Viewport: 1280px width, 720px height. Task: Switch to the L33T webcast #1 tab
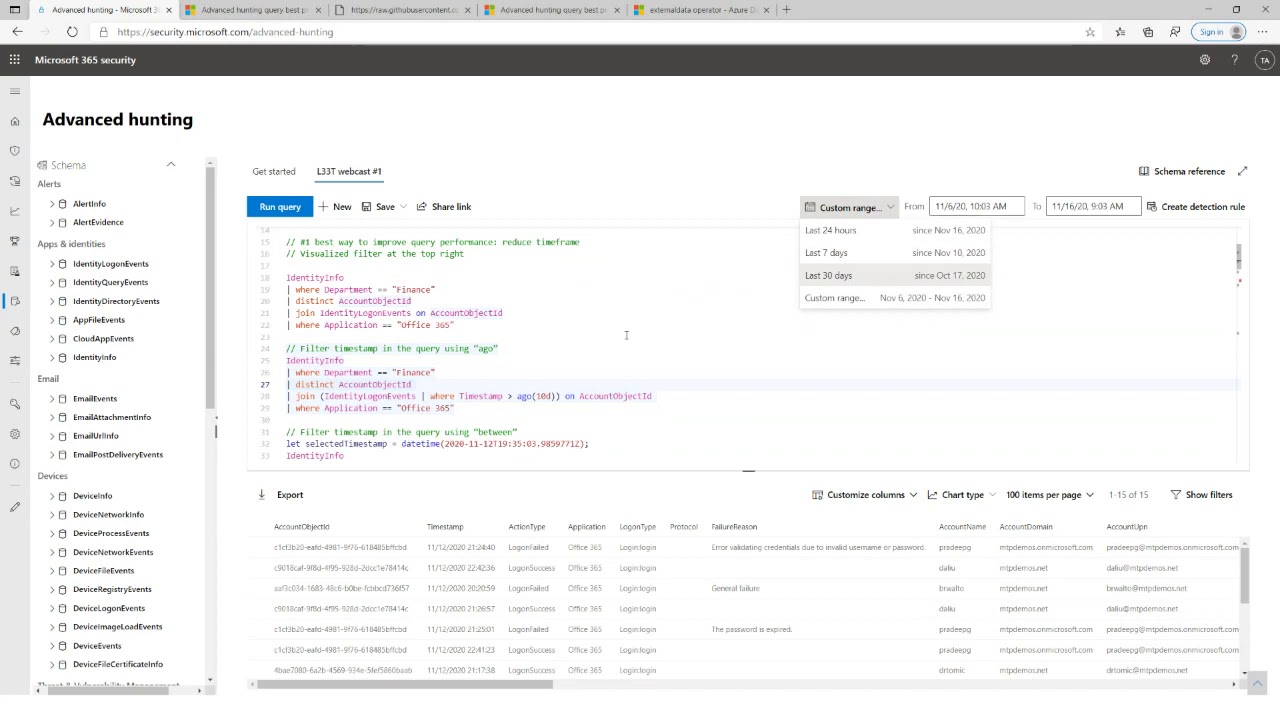pyautogui.click(x=349, y=171)
